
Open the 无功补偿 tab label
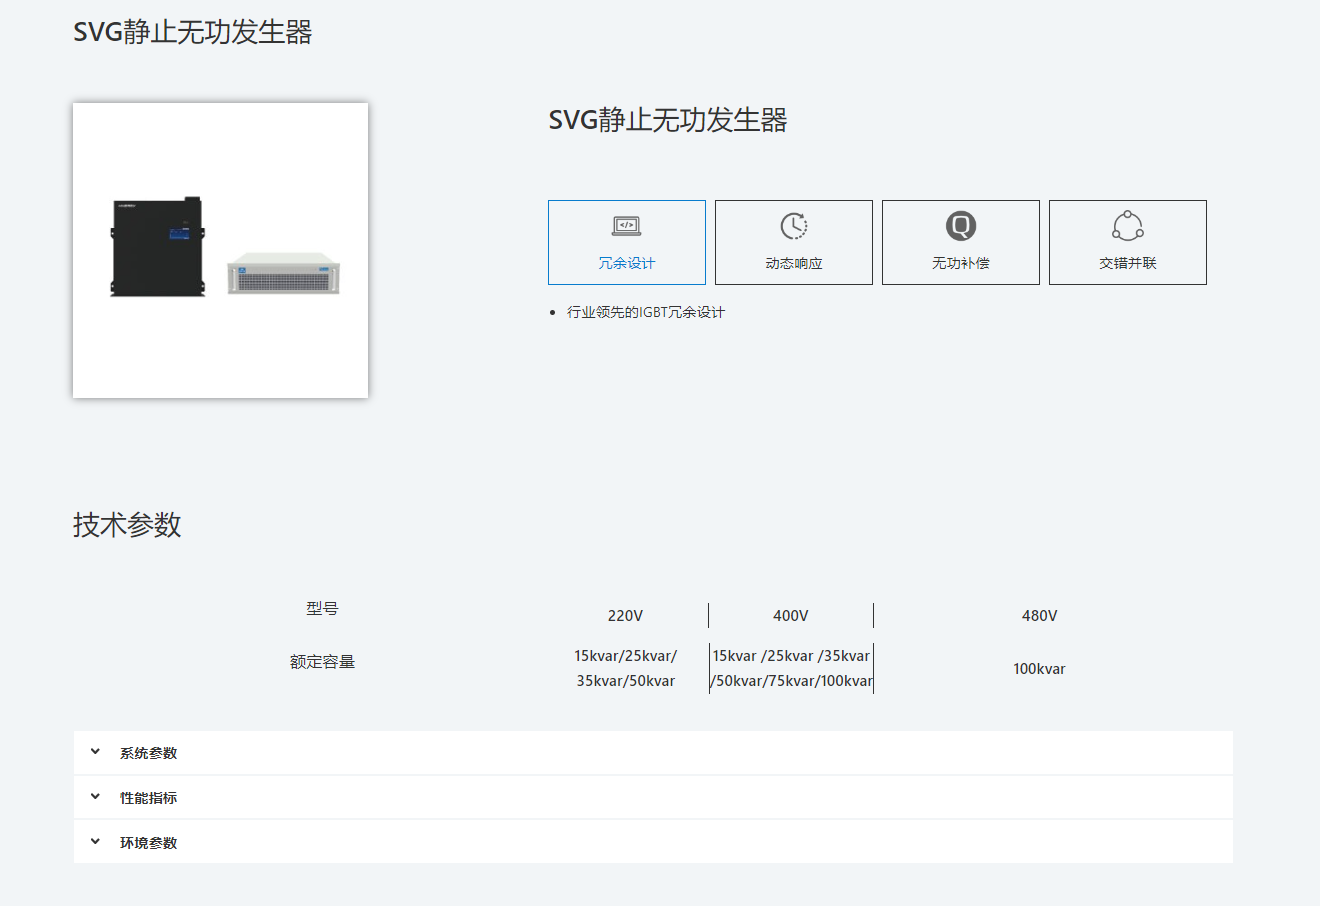point(961,263)
